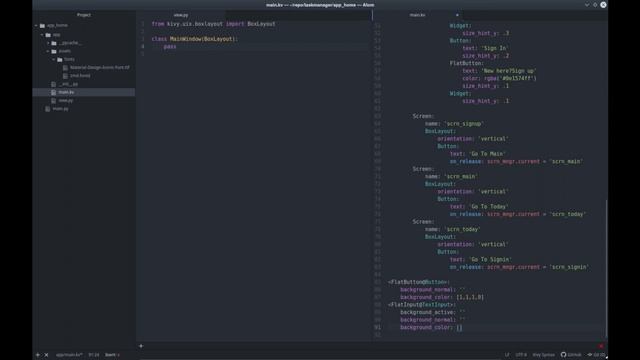The width and height of the screenshot is (640, 360).
Task: Click the main.py file icon in tree
Action: pyautogui.click(x=48, y=109)
